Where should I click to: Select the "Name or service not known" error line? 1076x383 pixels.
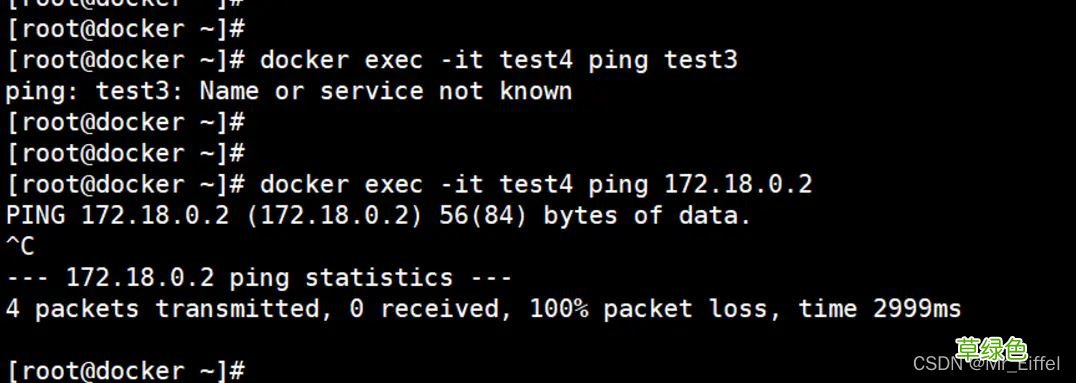point(289,91)
